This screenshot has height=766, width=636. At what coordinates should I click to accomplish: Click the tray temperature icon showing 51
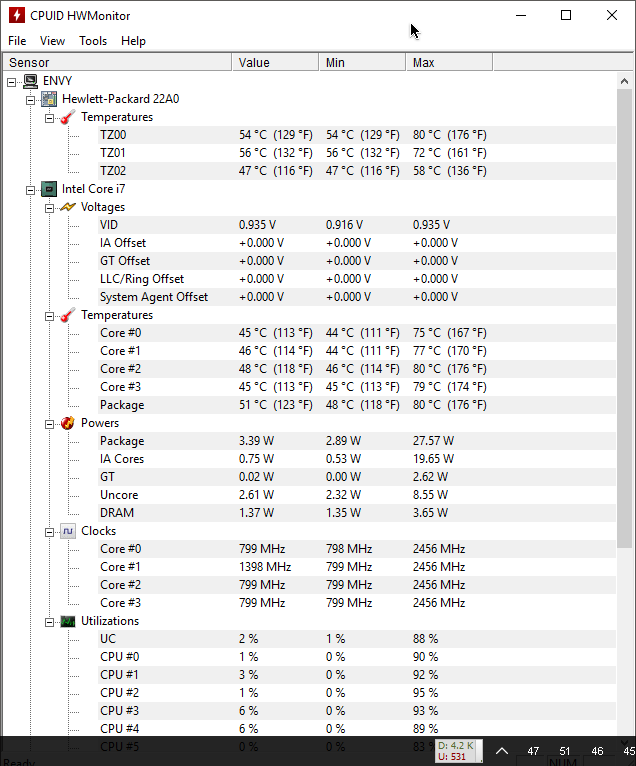pyautogui.click(x=565, y=751)
